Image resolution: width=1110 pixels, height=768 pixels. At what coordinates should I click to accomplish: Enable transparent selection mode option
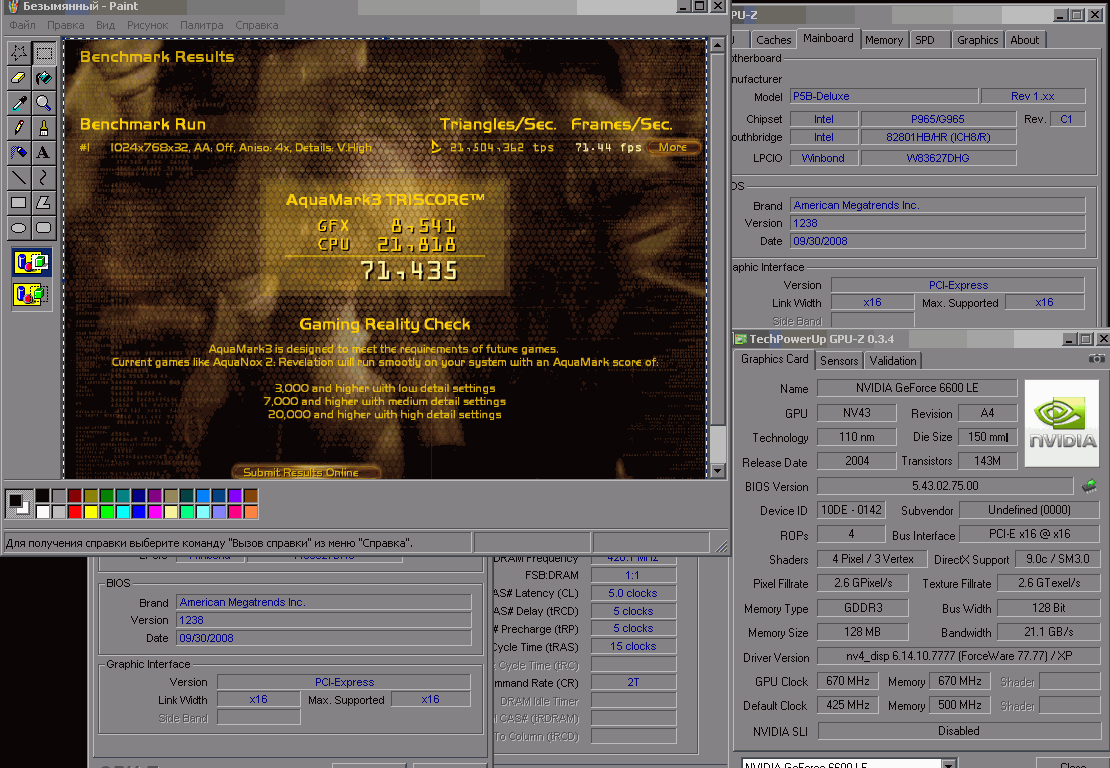coord(32,294)
